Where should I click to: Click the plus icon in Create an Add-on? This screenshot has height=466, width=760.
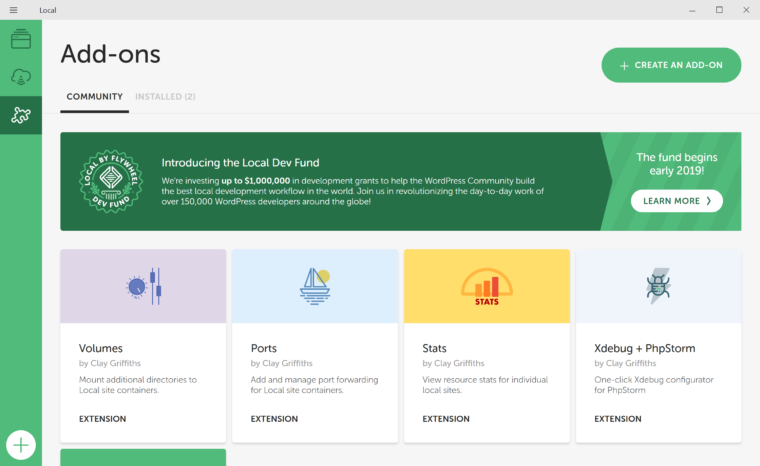tap(624, 65)
